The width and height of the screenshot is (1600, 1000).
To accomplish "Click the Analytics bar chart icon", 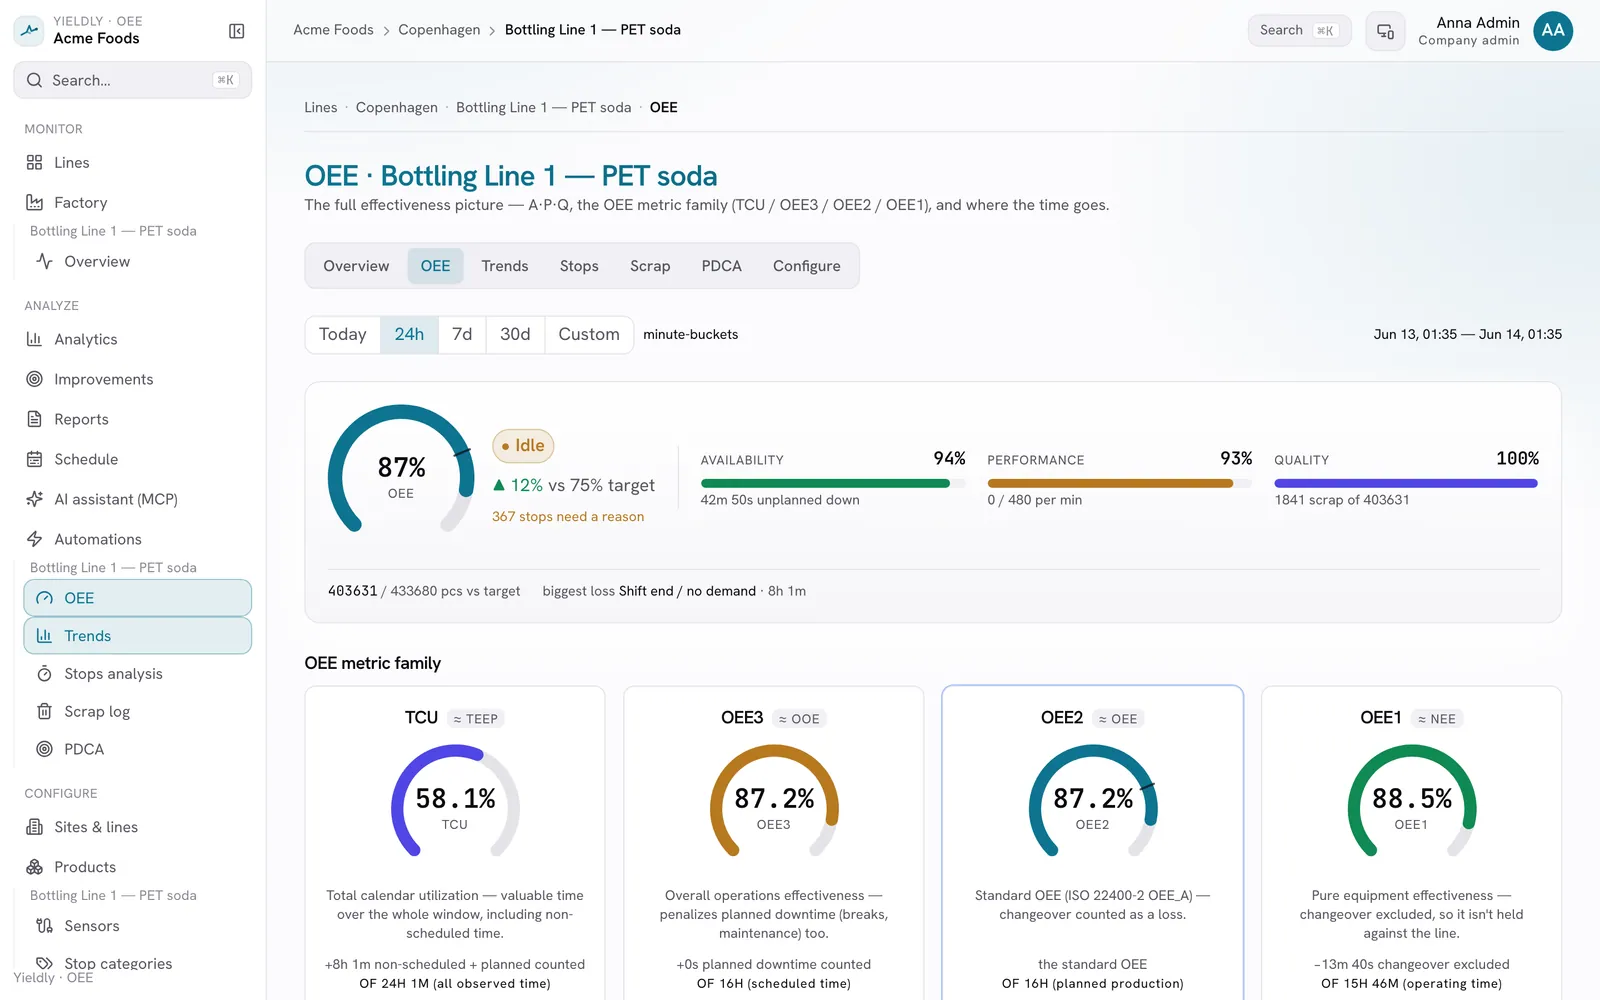I will [x=34, y=339].
